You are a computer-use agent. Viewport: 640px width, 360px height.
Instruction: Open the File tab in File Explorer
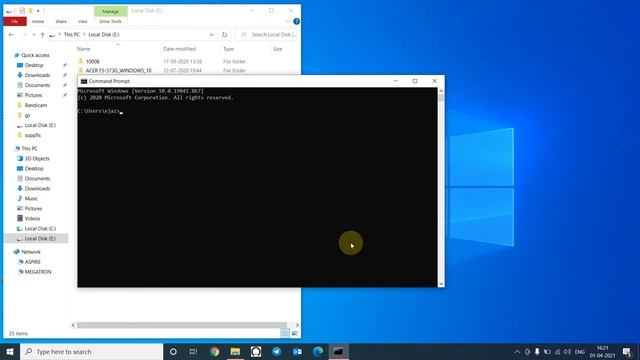pos(15,21)
